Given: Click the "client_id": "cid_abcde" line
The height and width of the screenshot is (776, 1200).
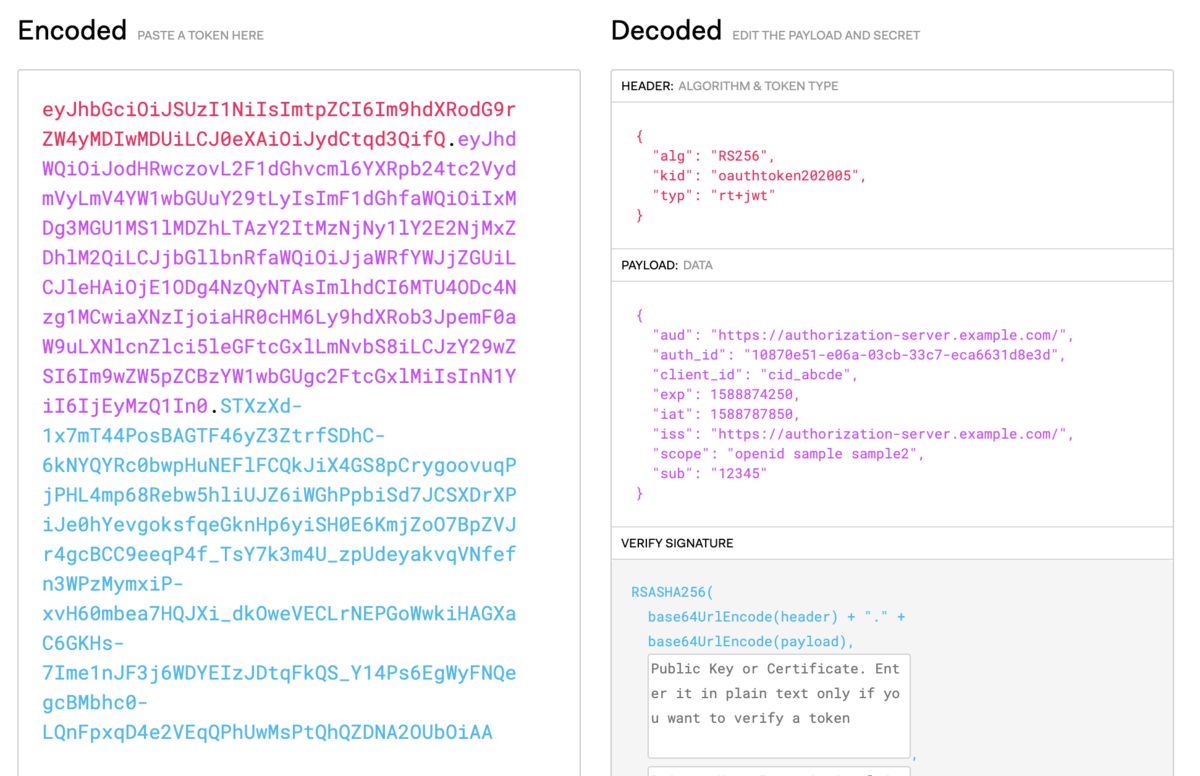Looking at the screenshot, I should pyautogui.click(x=755, y=375).
